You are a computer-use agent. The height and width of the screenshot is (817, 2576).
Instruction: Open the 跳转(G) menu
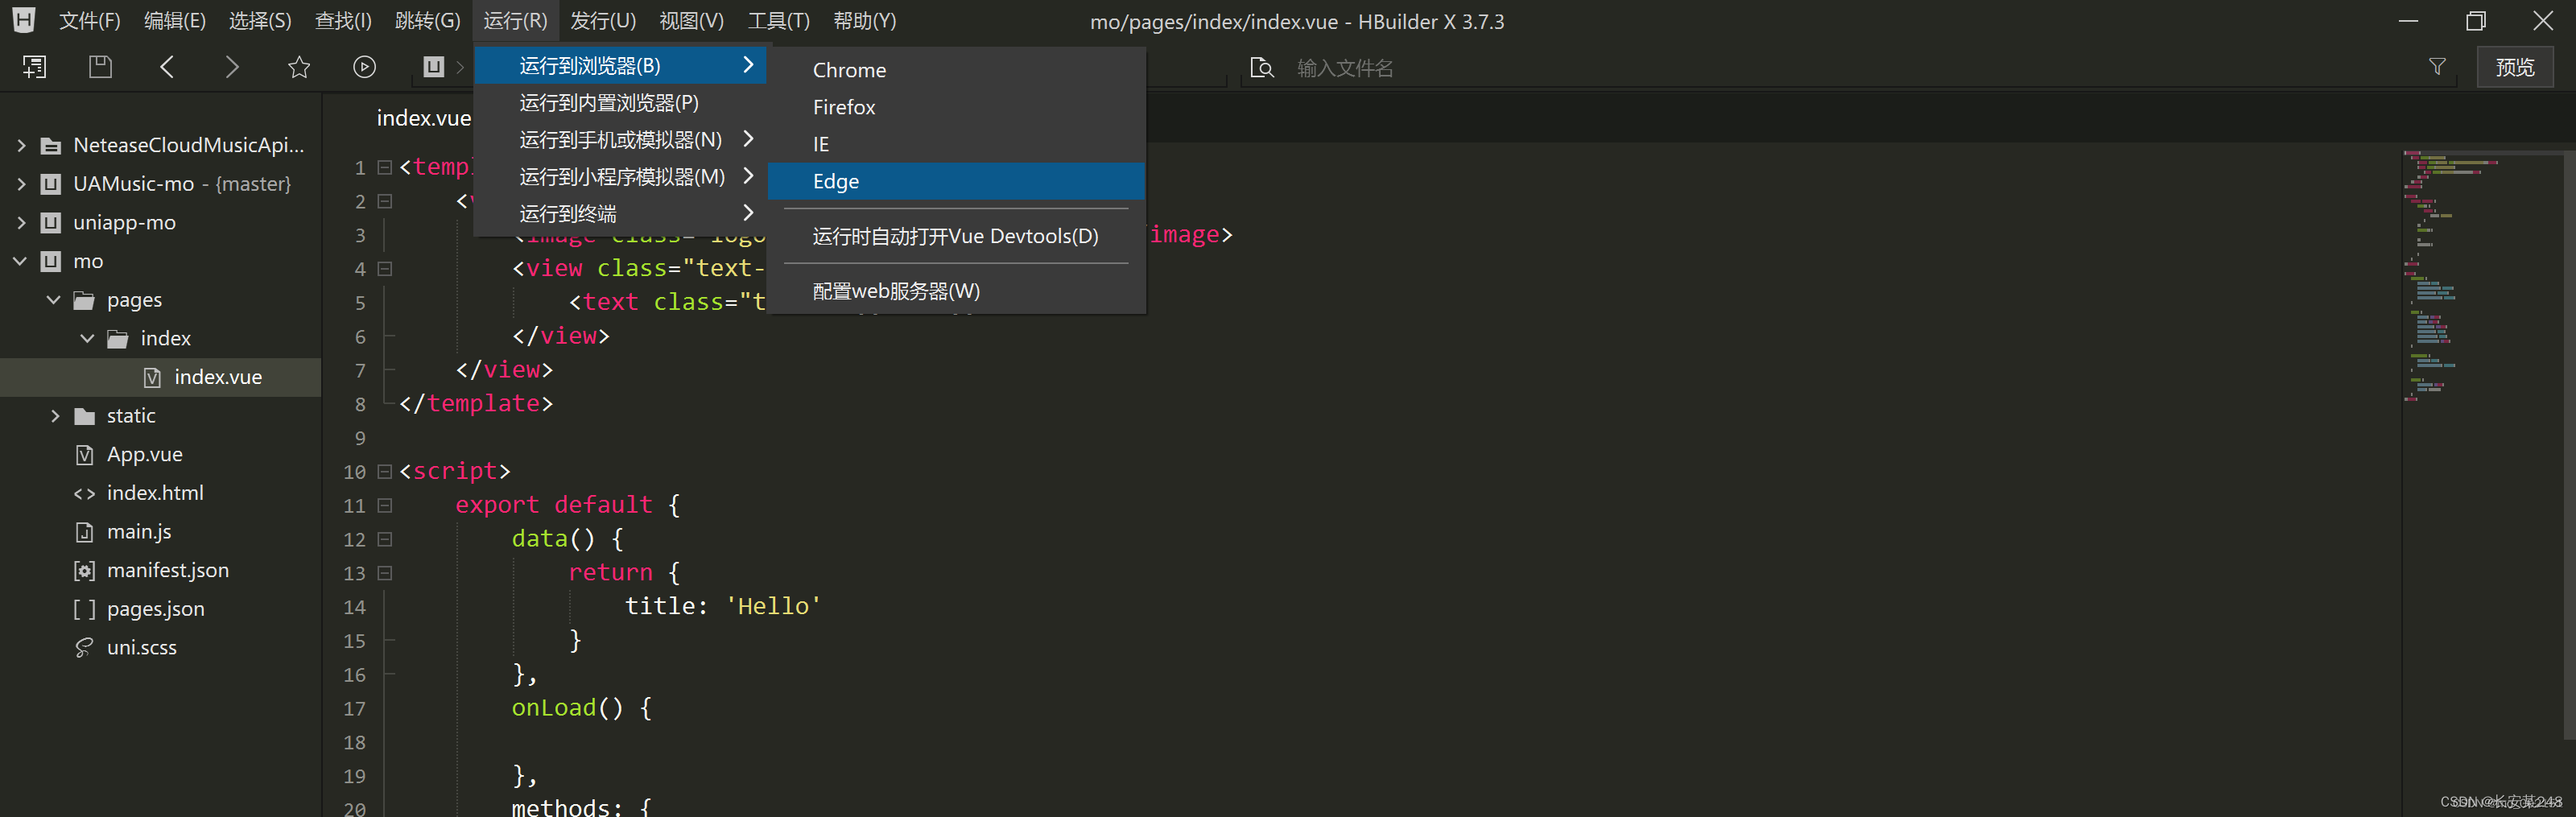click(x=427, y=21)
